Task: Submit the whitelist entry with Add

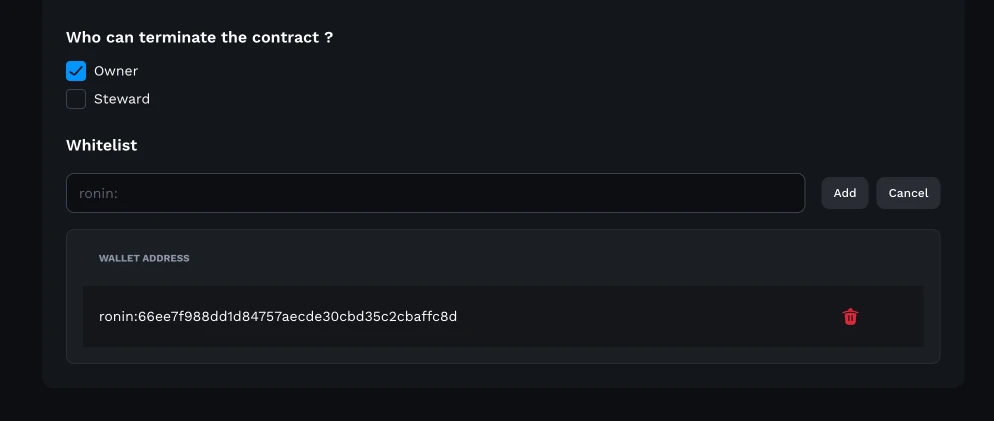Action: click(x=844, y=193)
